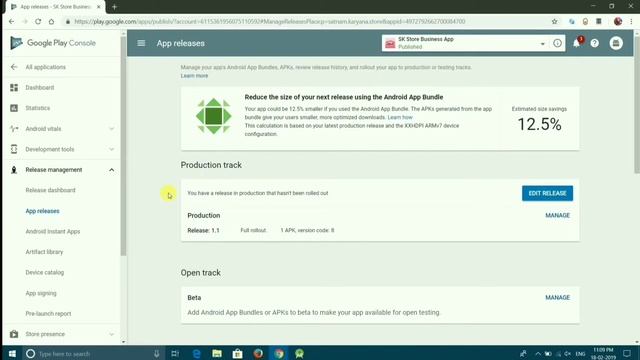Screen dimensions: 640x360
Task: Click MANAGE for Production track
Action: (557, 215)
